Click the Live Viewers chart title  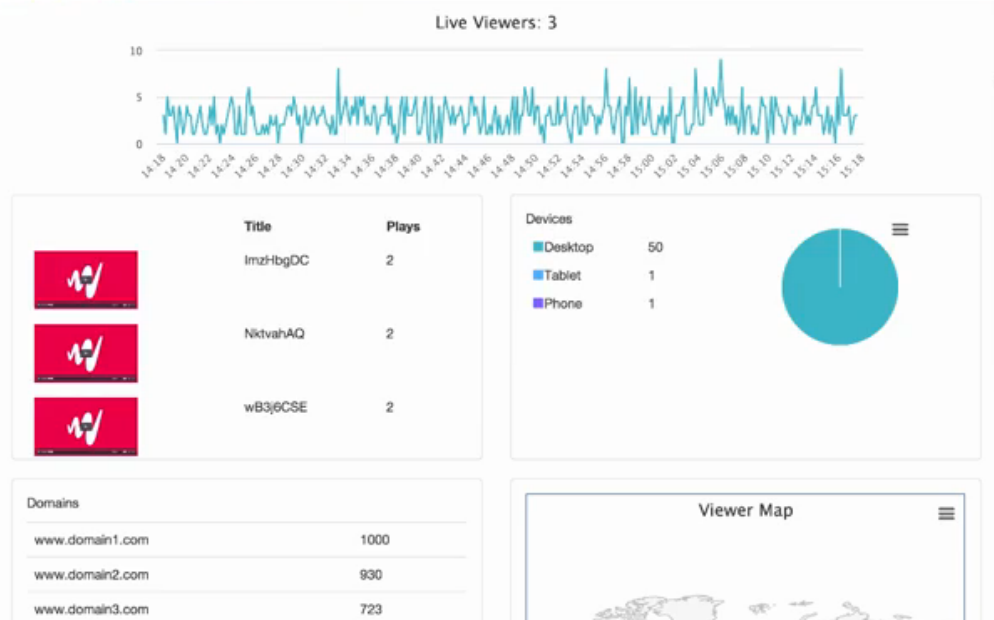pyautogui.click(x=496, y=22)
